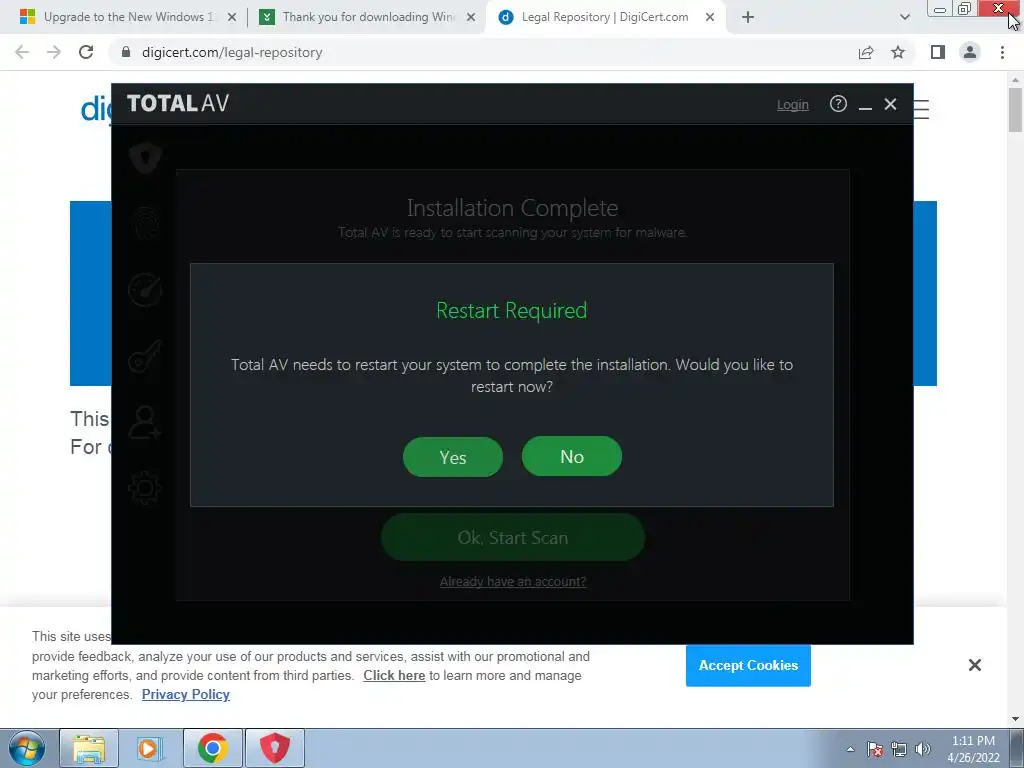Select the key password sidebar icon
Viewport: 1024px width, 768px height.
click(x=145, y=357)
